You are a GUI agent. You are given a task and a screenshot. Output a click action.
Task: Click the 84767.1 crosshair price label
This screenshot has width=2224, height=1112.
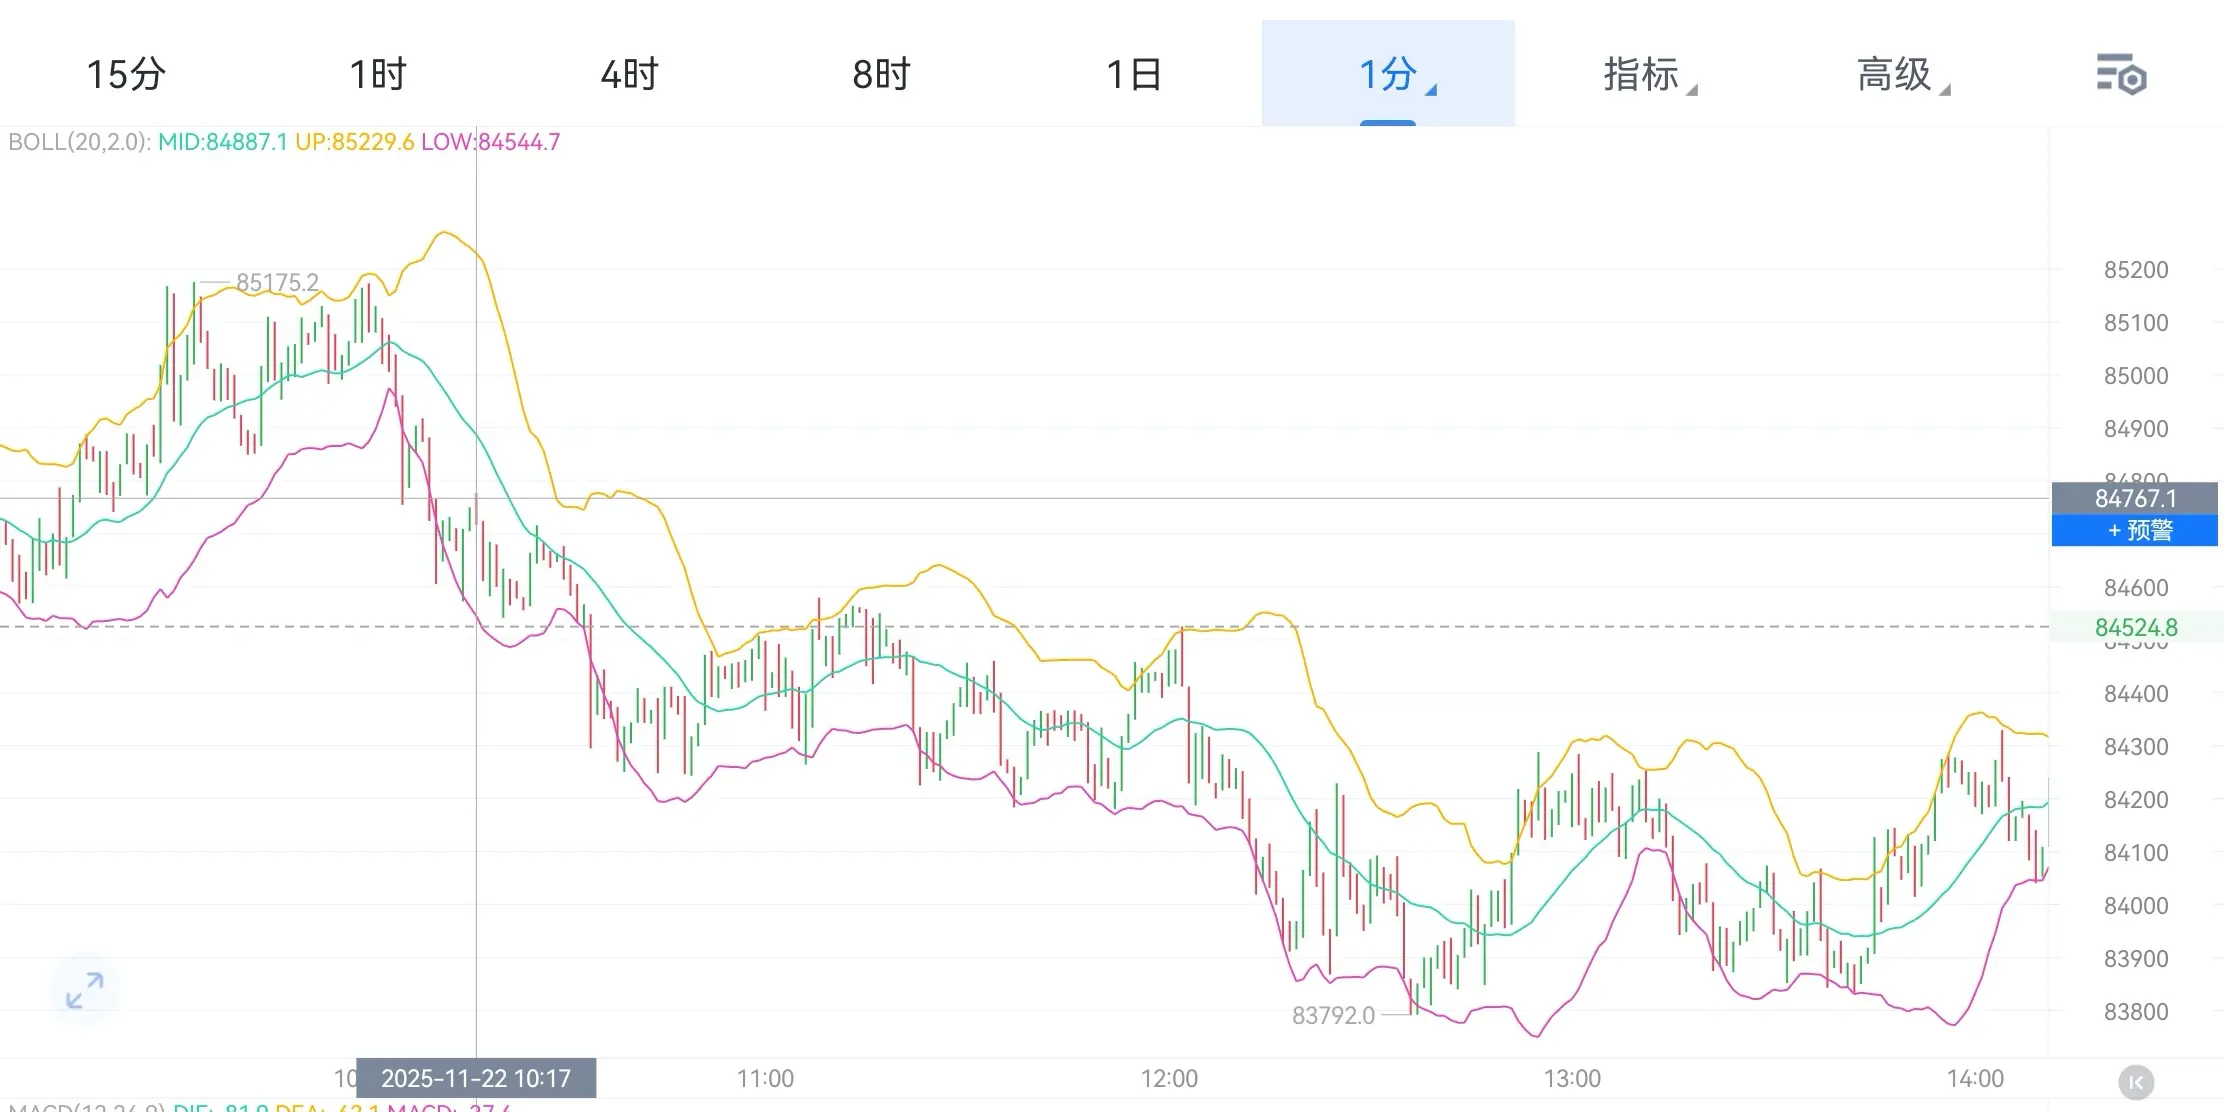[x=2134, y=498]
